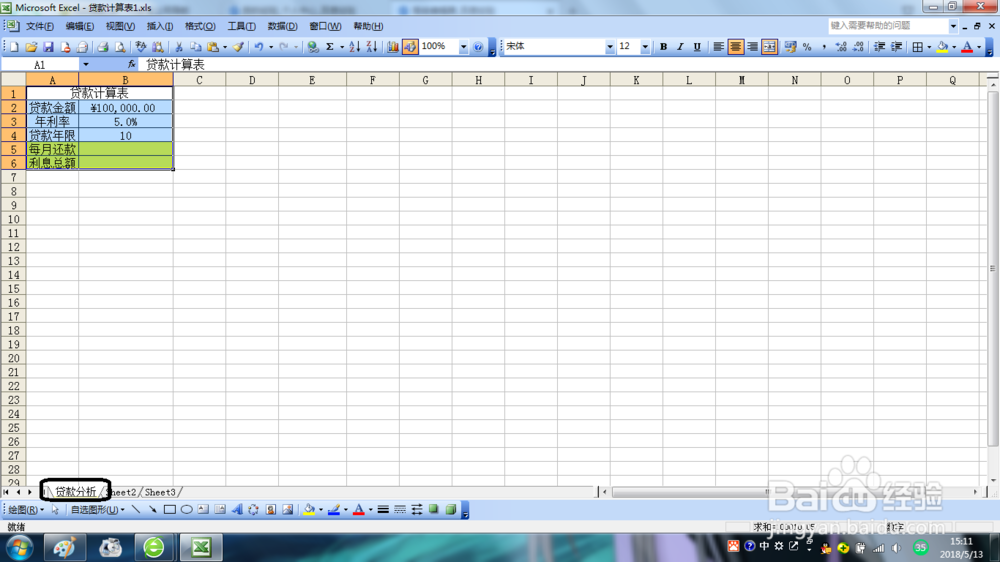
Task: Toggle Bold formatting
Action: point(663,47)
